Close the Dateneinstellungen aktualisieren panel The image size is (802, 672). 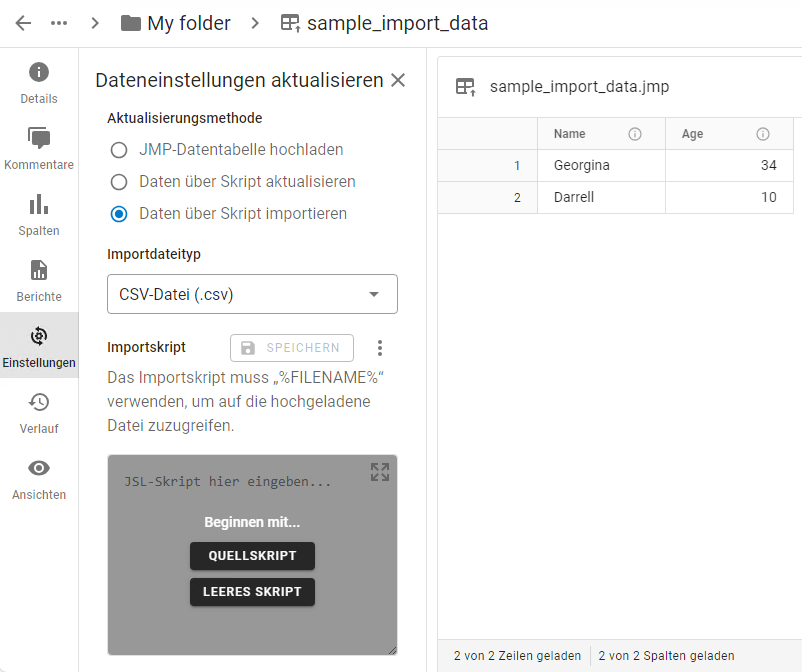[x=398, y=80]
